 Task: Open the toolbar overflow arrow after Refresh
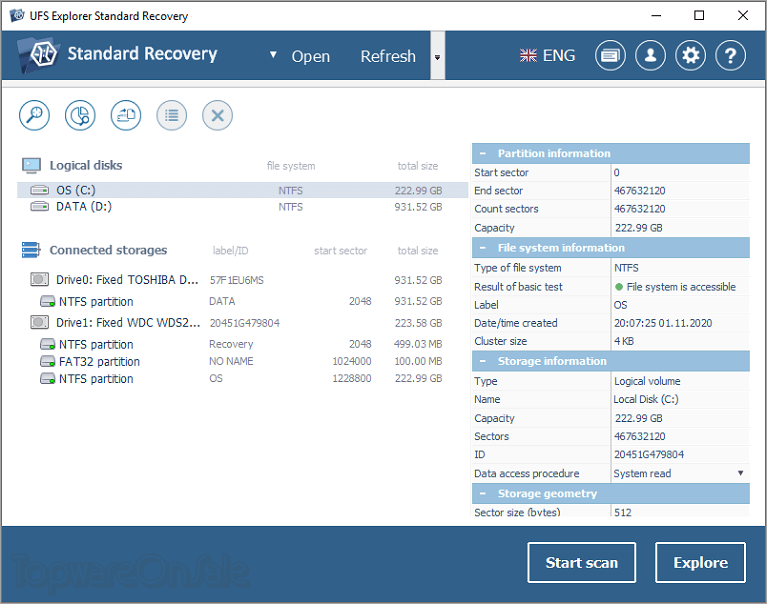point(437,57)
